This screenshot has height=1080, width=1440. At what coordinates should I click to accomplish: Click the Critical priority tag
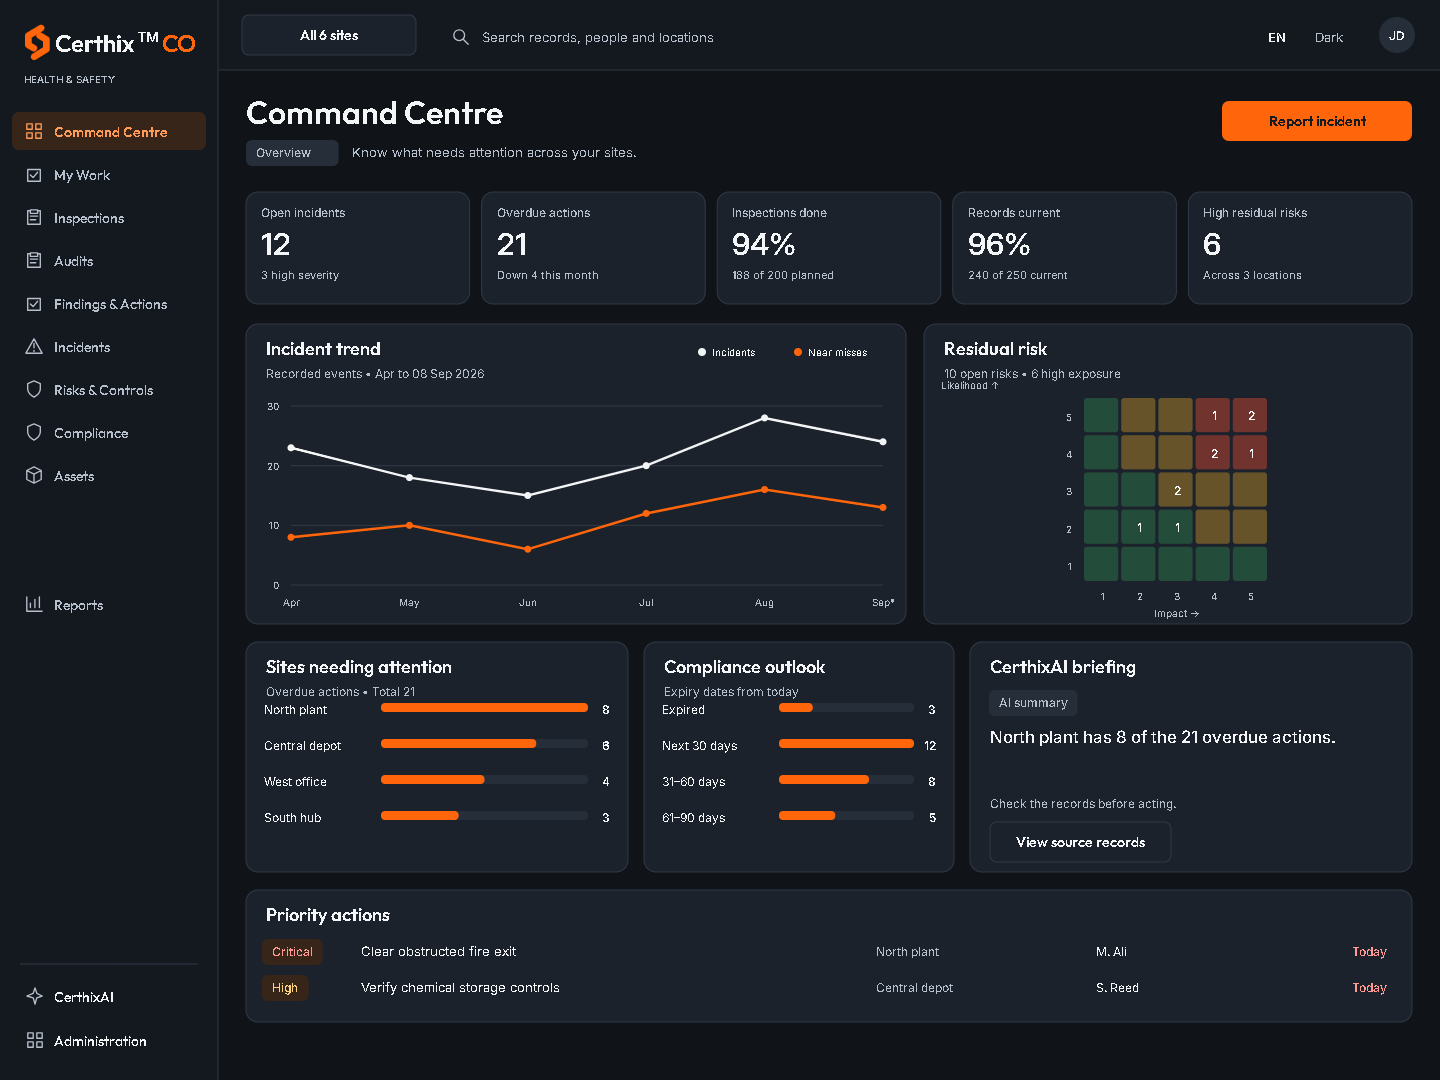(292, 952)
